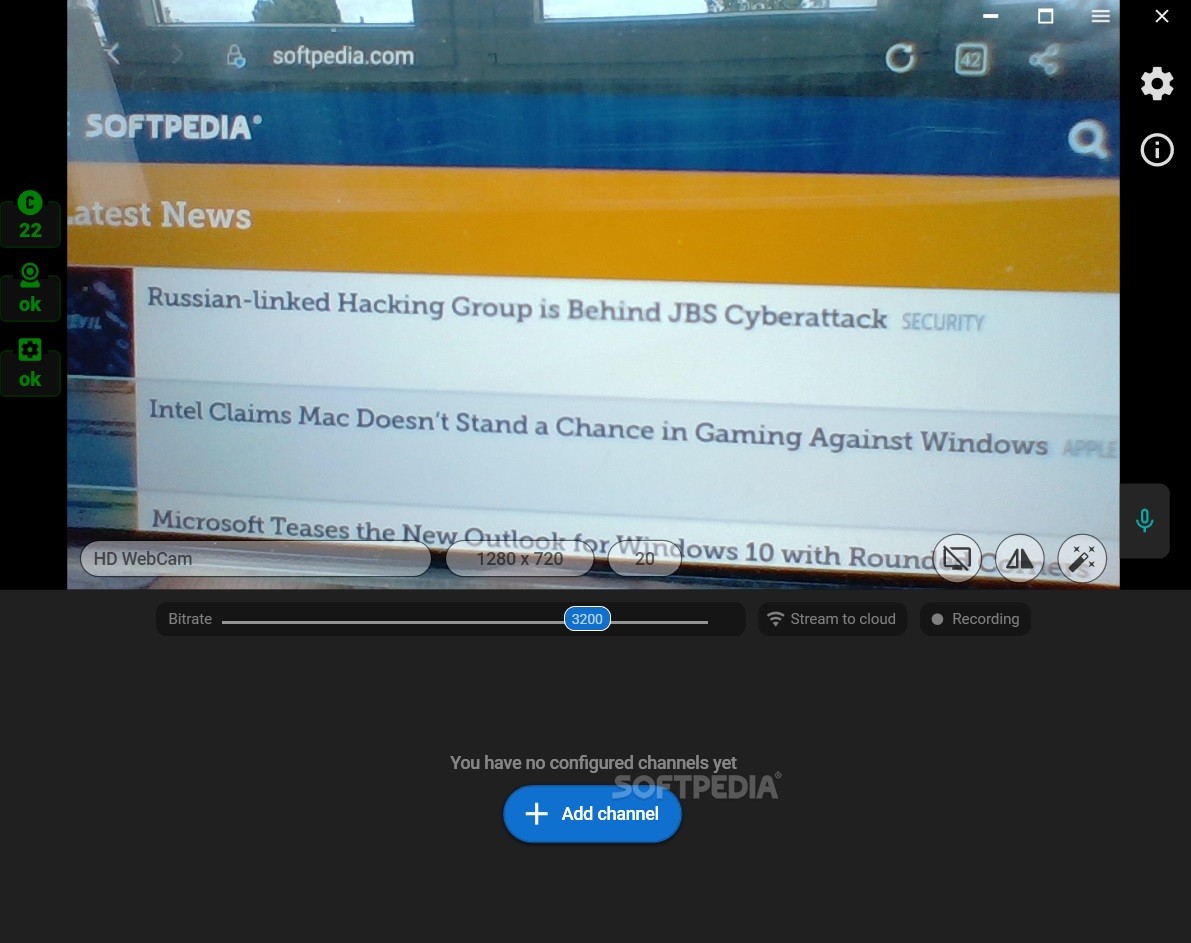
Task: Open the info icon
Action: click(1157, 150)
